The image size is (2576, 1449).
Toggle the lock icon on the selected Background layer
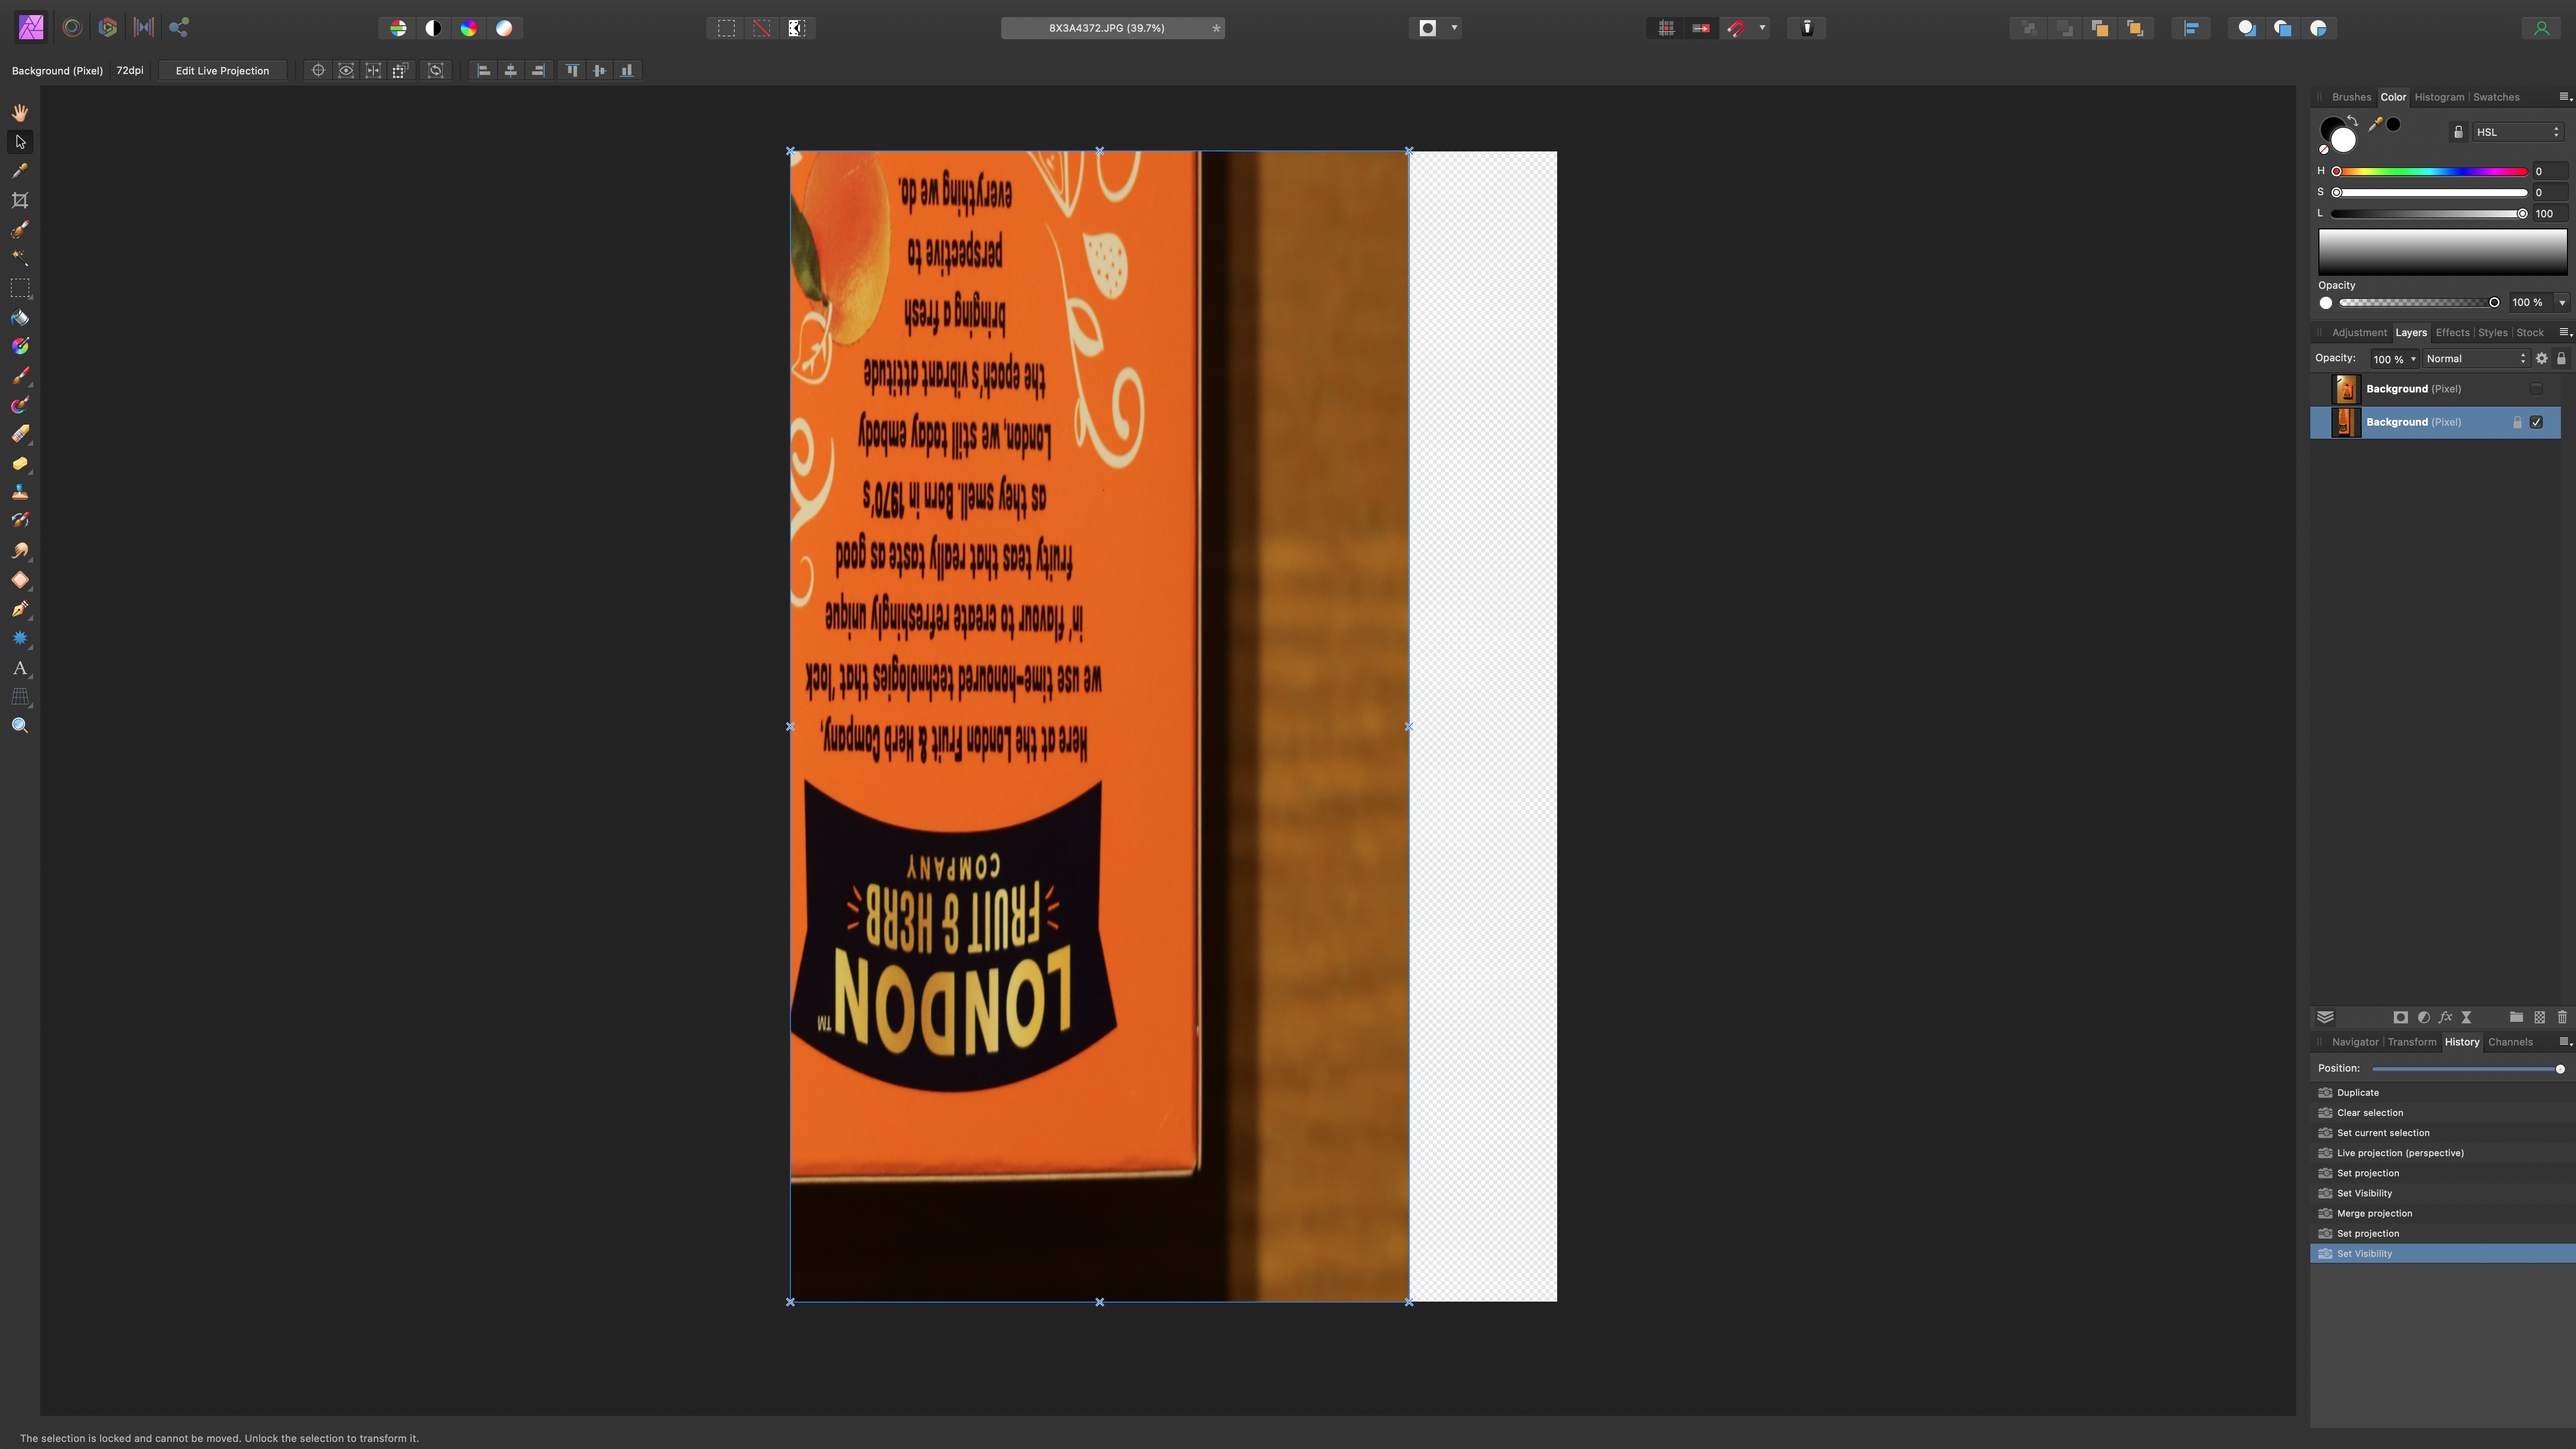(2517, 422)
